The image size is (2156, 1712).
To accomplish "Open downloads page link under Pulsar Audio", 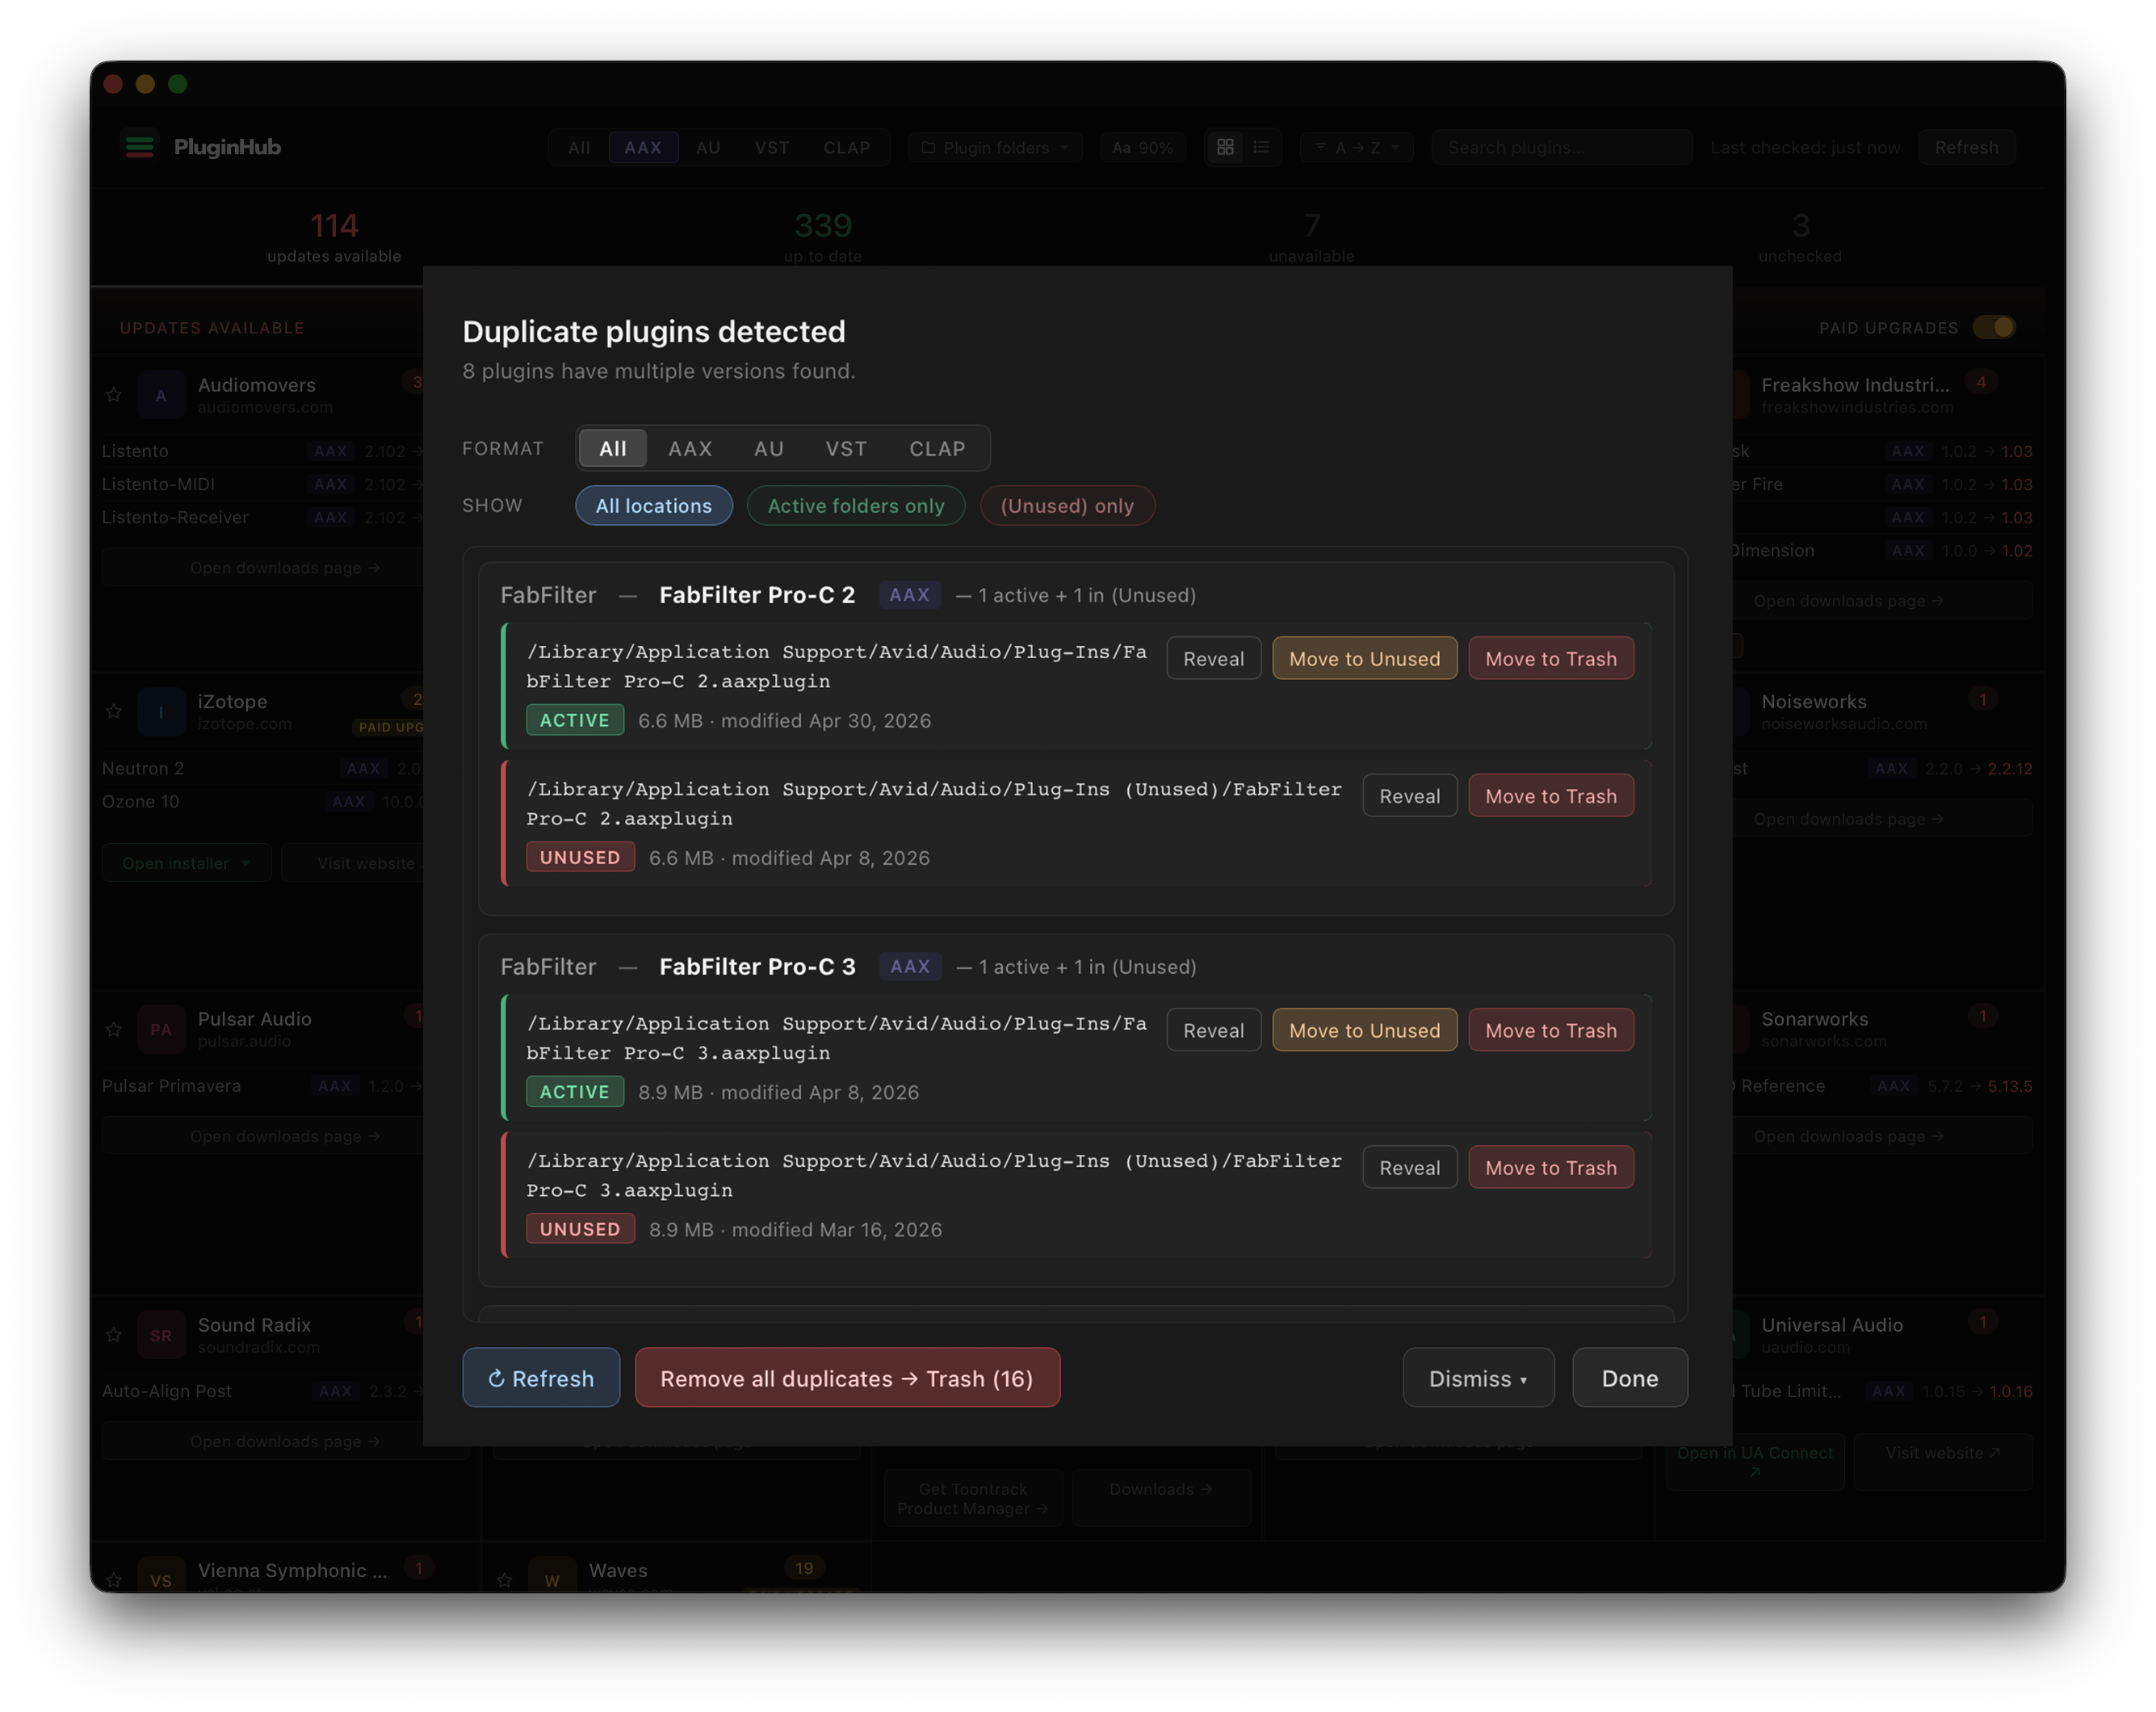I will tap(285, 1135).
